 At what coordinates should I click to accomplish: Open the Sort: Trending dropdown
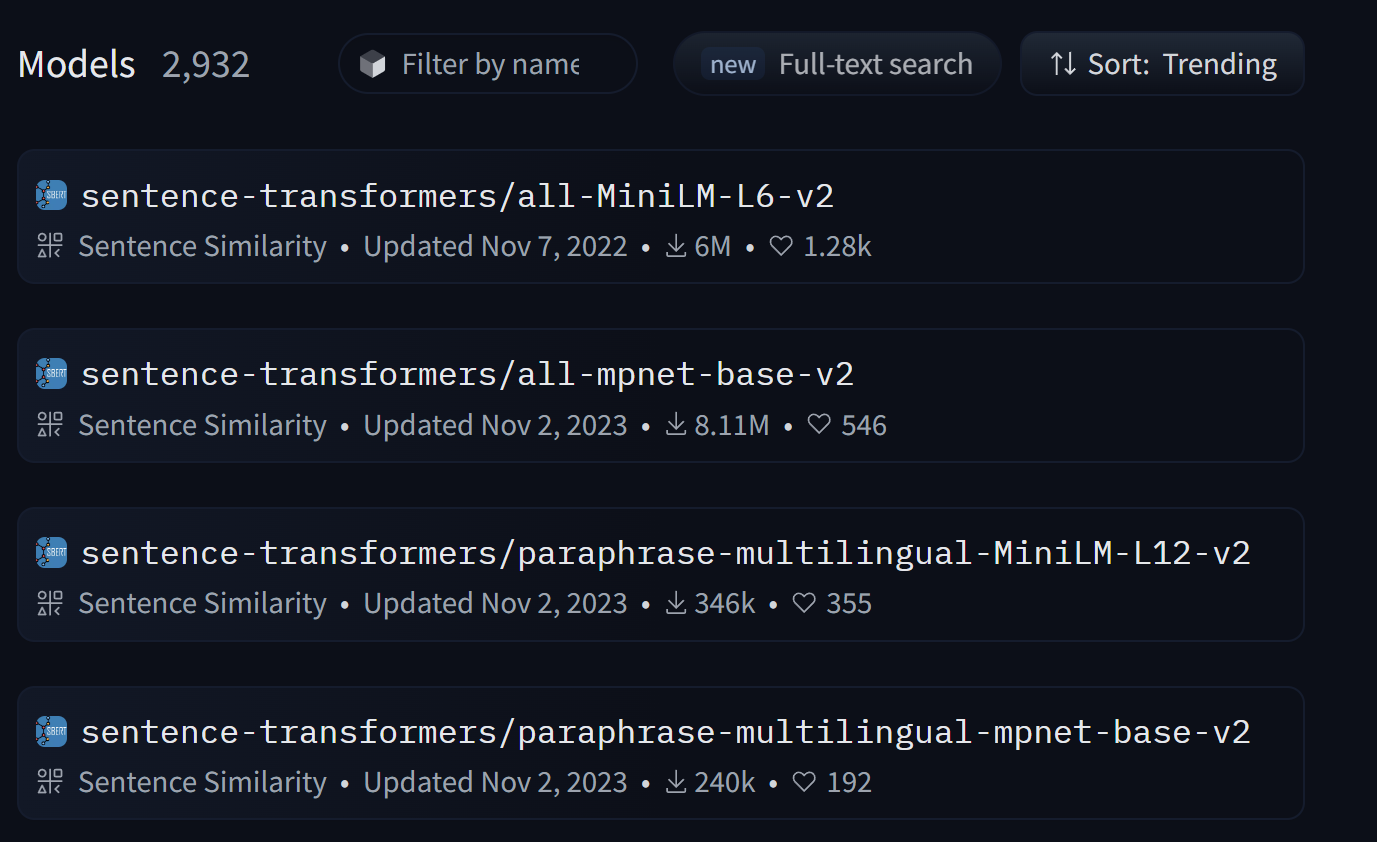[1162, 65]
